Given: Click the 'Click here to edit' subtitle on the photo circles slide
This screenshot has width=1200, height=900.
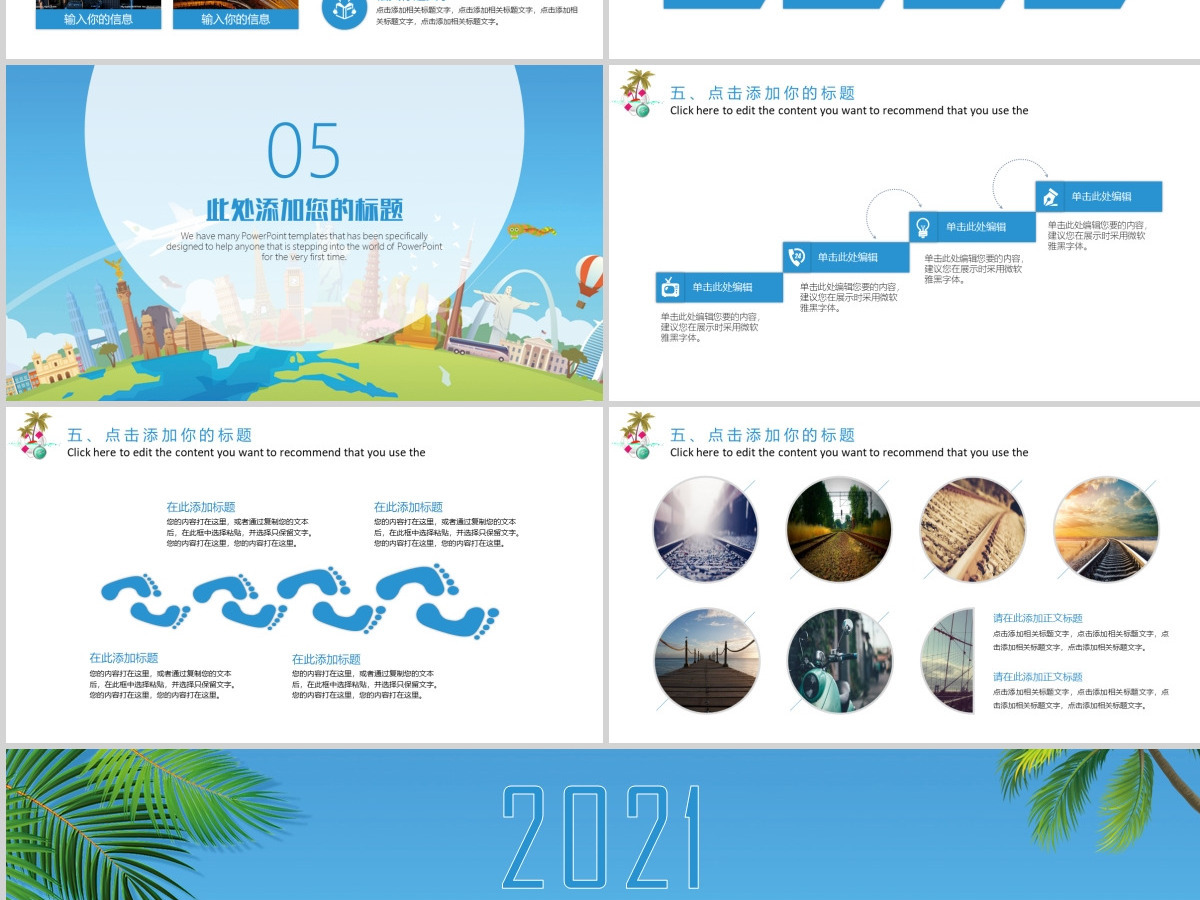Looking at the screenshot, I should pos(849,453).
